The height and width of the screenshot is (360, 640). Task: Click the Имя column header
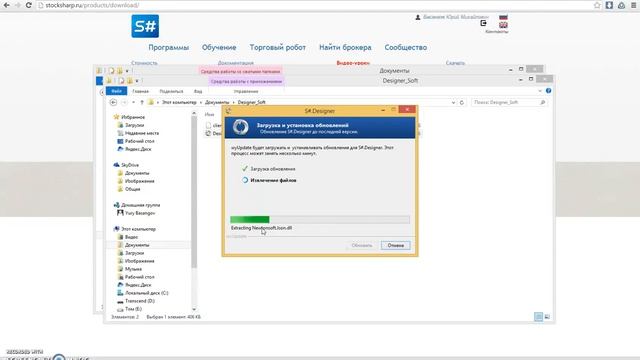point(209,115)
